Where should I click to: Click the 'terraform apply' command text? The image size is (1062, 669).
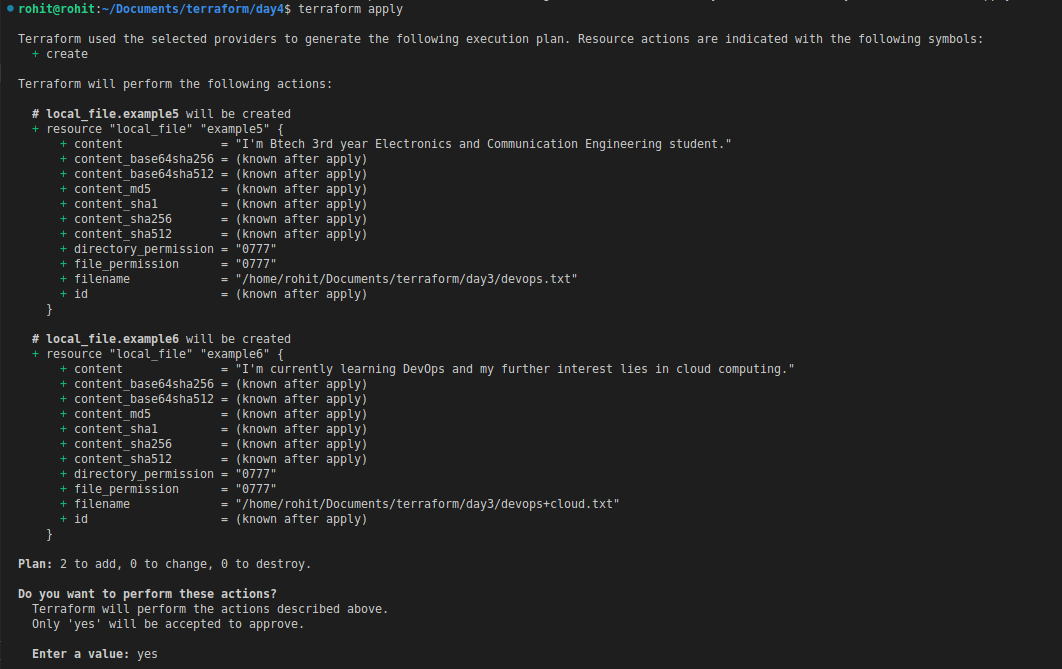tap(350, 9)
